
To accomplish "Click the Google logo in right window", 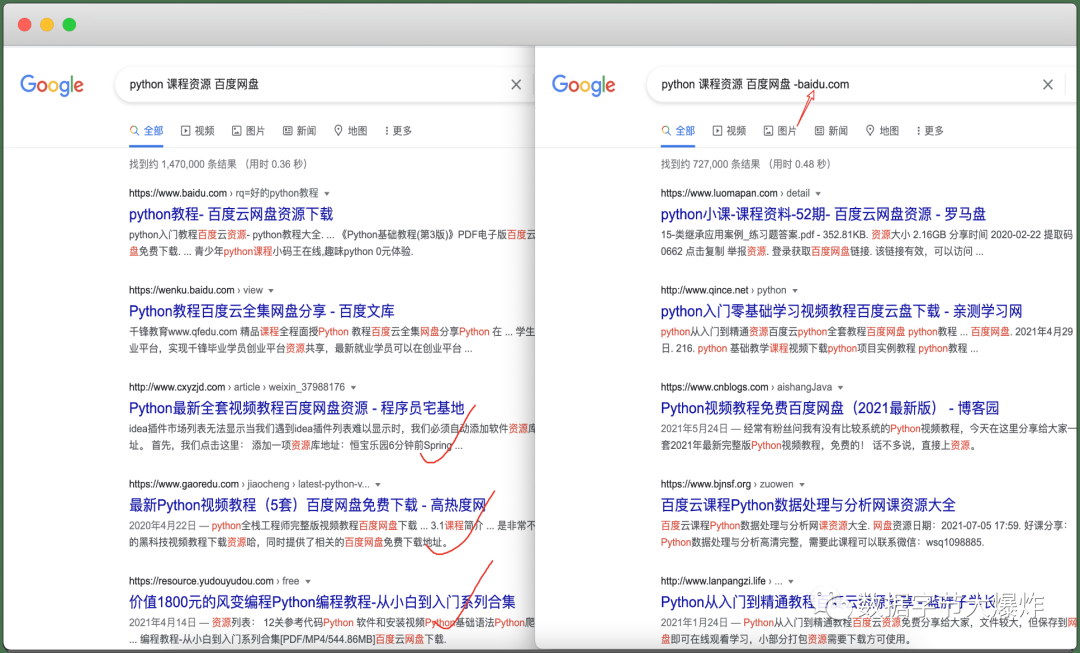I will tap(583, 85).
